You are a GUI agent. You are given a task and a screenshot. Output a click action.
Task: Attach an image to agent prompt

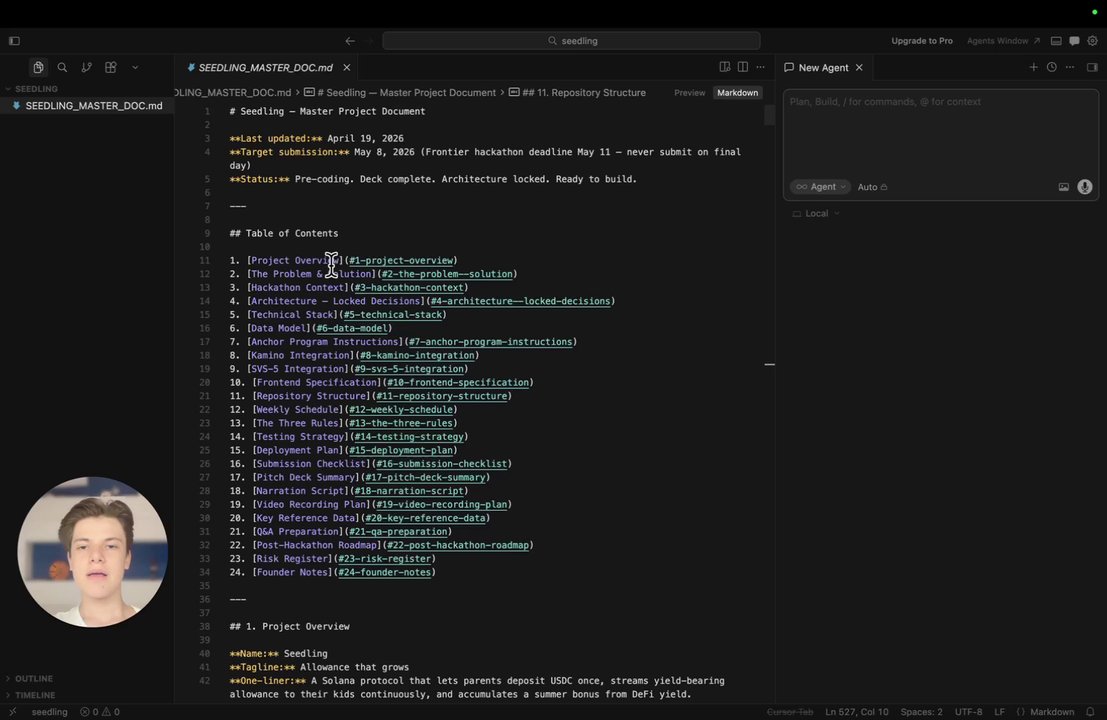click(1063, 187)
